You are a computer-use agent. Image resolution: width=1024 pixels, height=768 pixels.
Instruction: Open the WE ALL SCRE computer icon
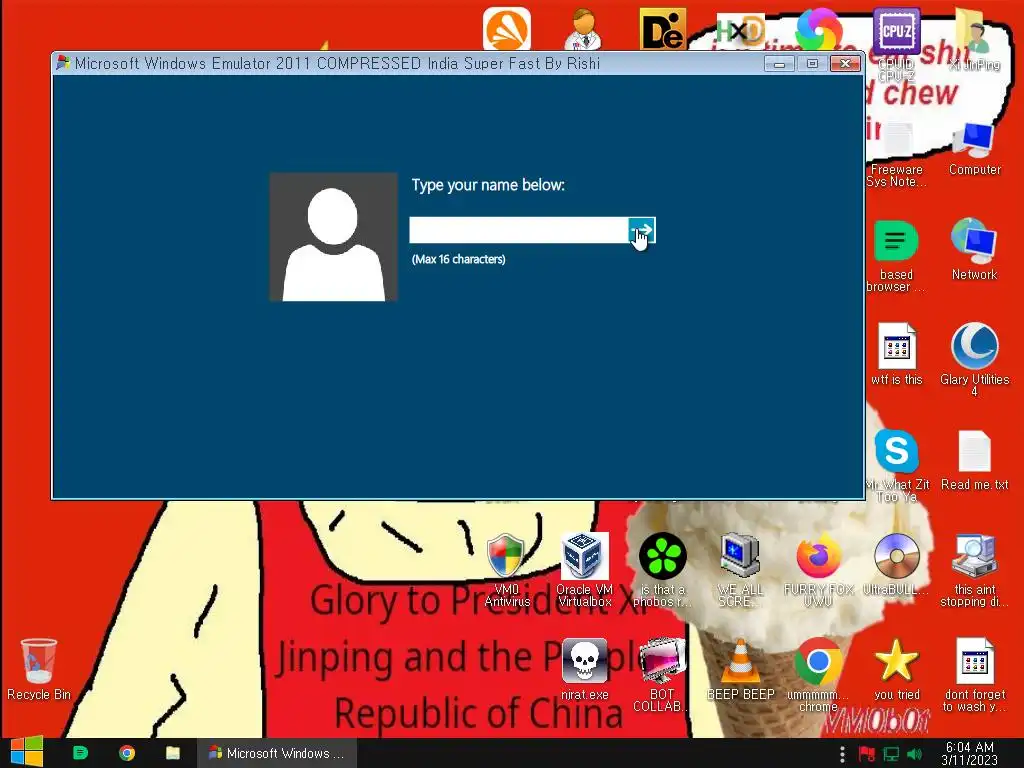pos(740,570)
